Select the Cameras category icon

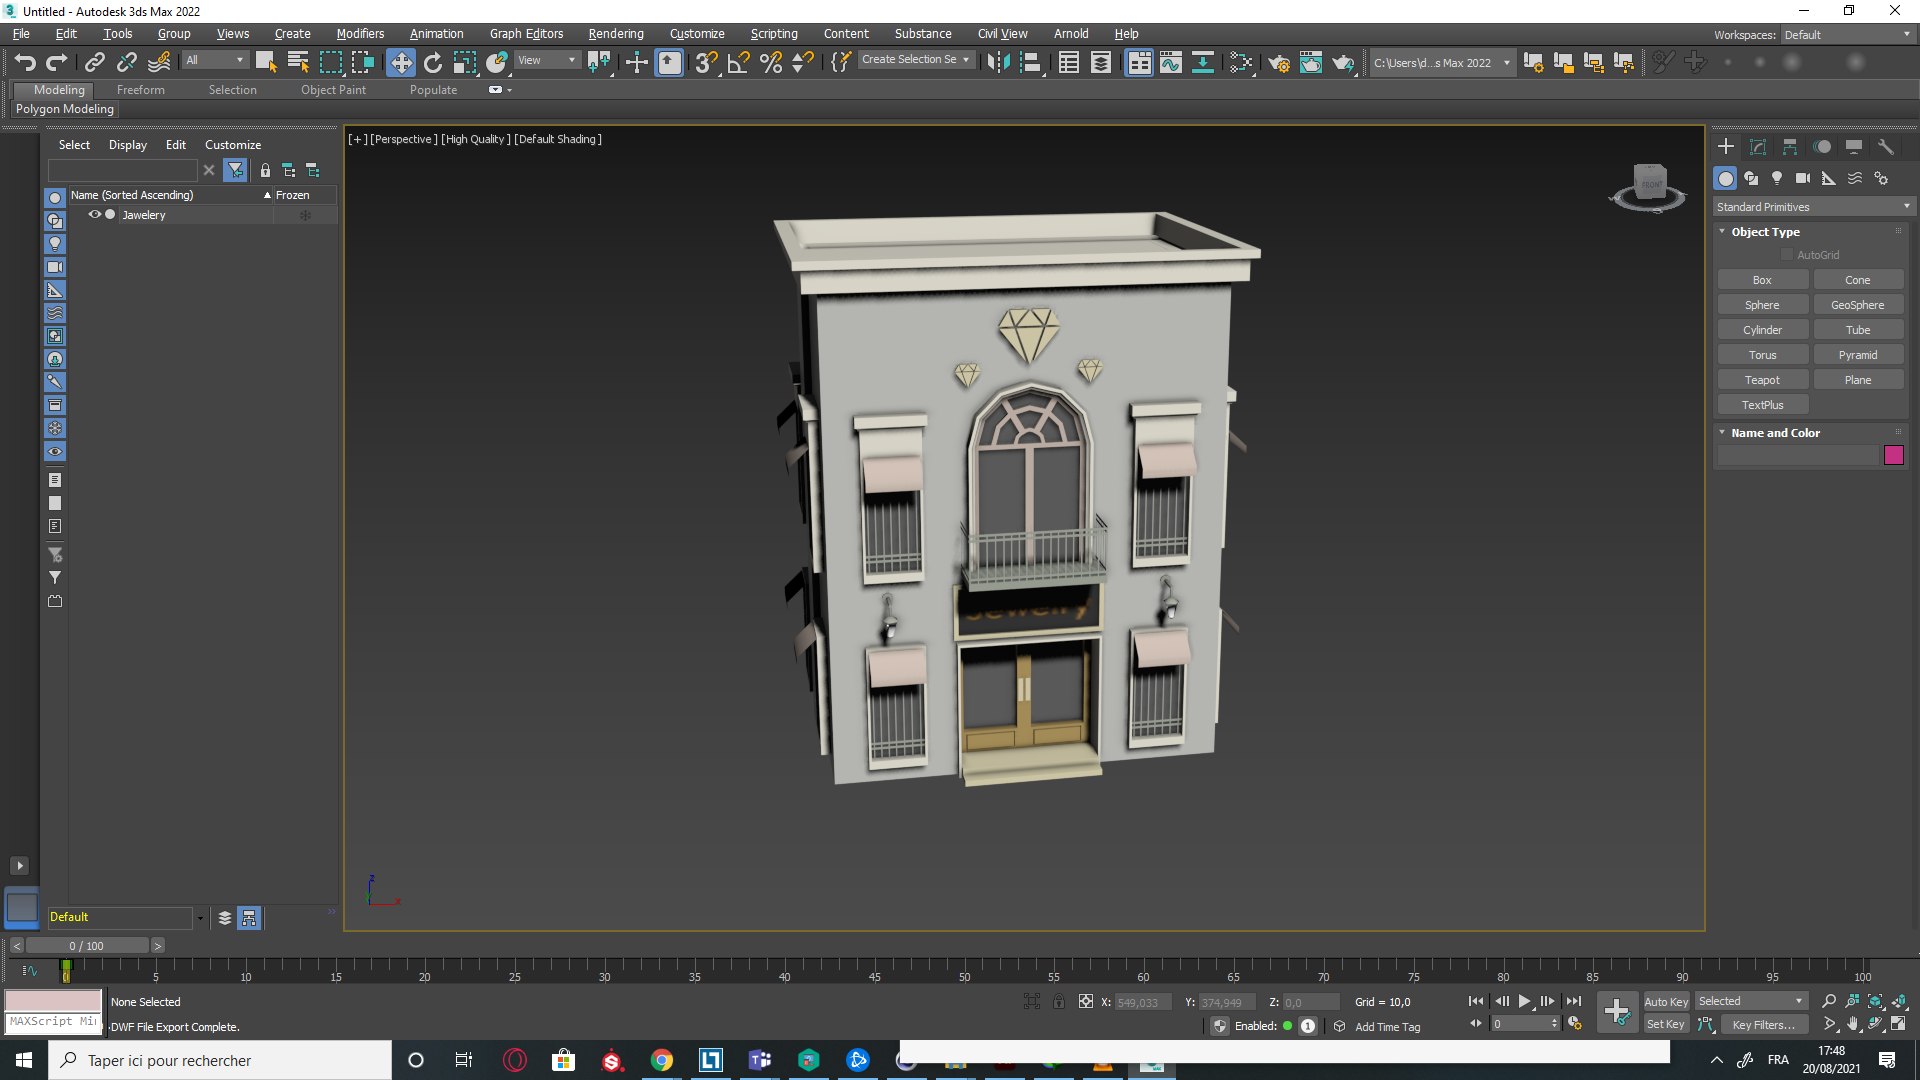1803,178
